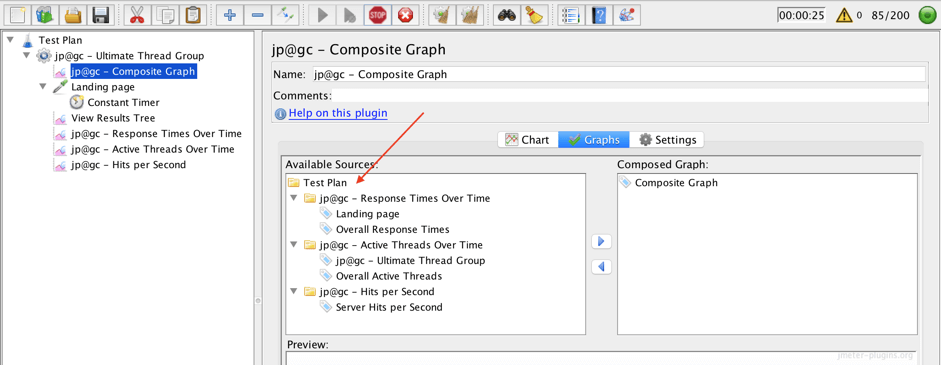This screenshot has height=365, width=941.
Task: Click the Name input field
Action: pos(619,74)
